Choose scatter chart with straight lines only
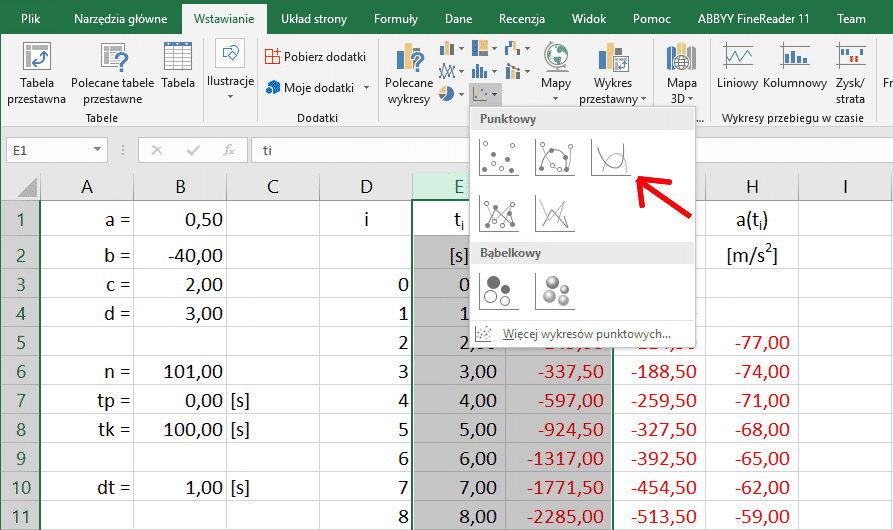 pos(555,213)
